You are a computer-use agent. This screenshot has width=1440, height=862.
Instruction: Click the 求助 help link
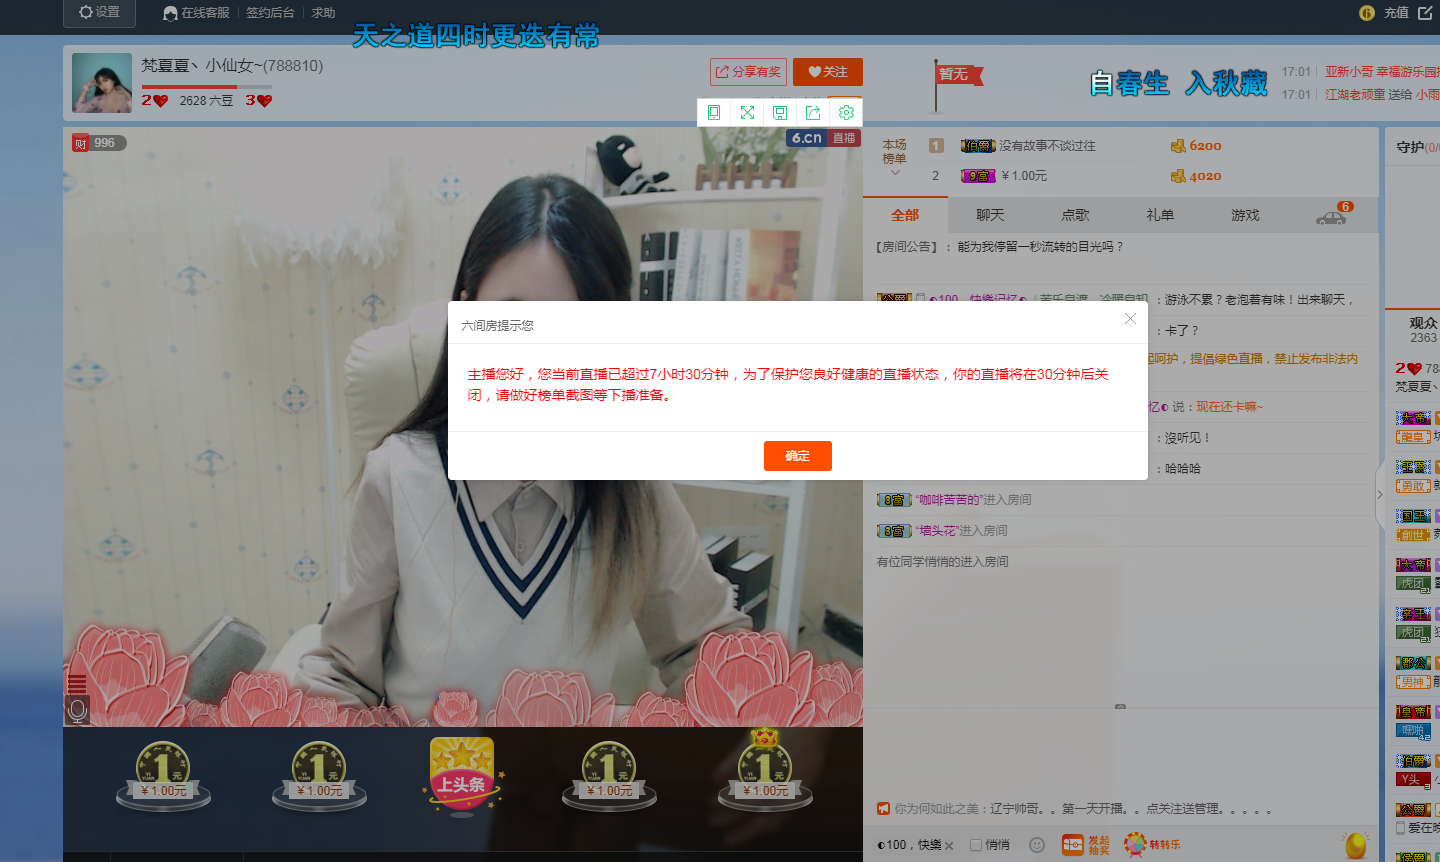(323, 13)
